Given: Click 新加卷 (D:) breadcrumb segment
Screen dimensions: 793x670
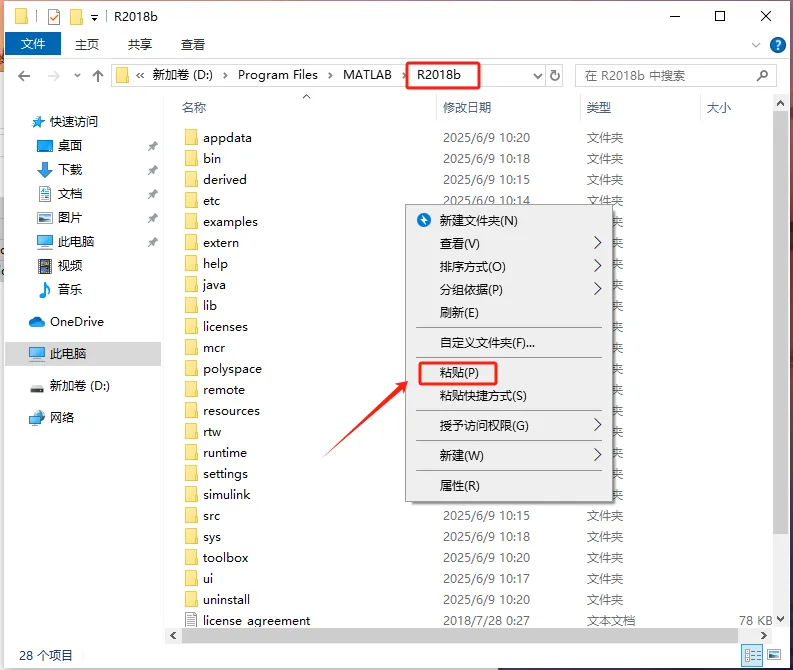Looking at the screenshot, I should (183, 75).
